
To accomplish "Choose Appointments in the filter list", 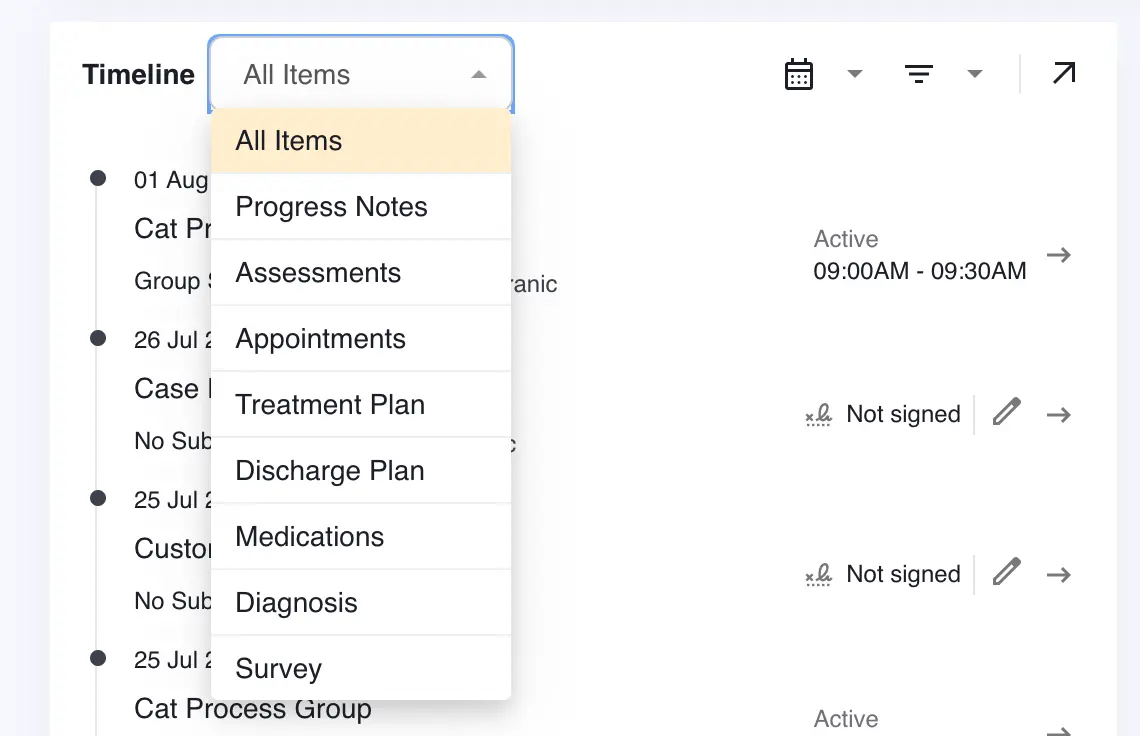I will (x=320, y=339).
